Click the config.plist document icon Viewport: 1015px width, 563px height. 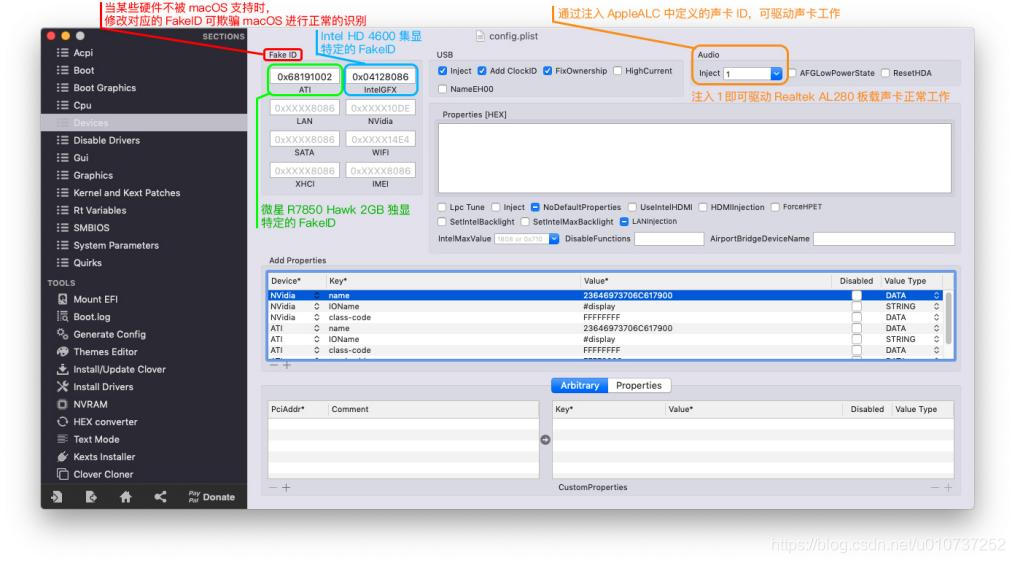coord(480,36)
